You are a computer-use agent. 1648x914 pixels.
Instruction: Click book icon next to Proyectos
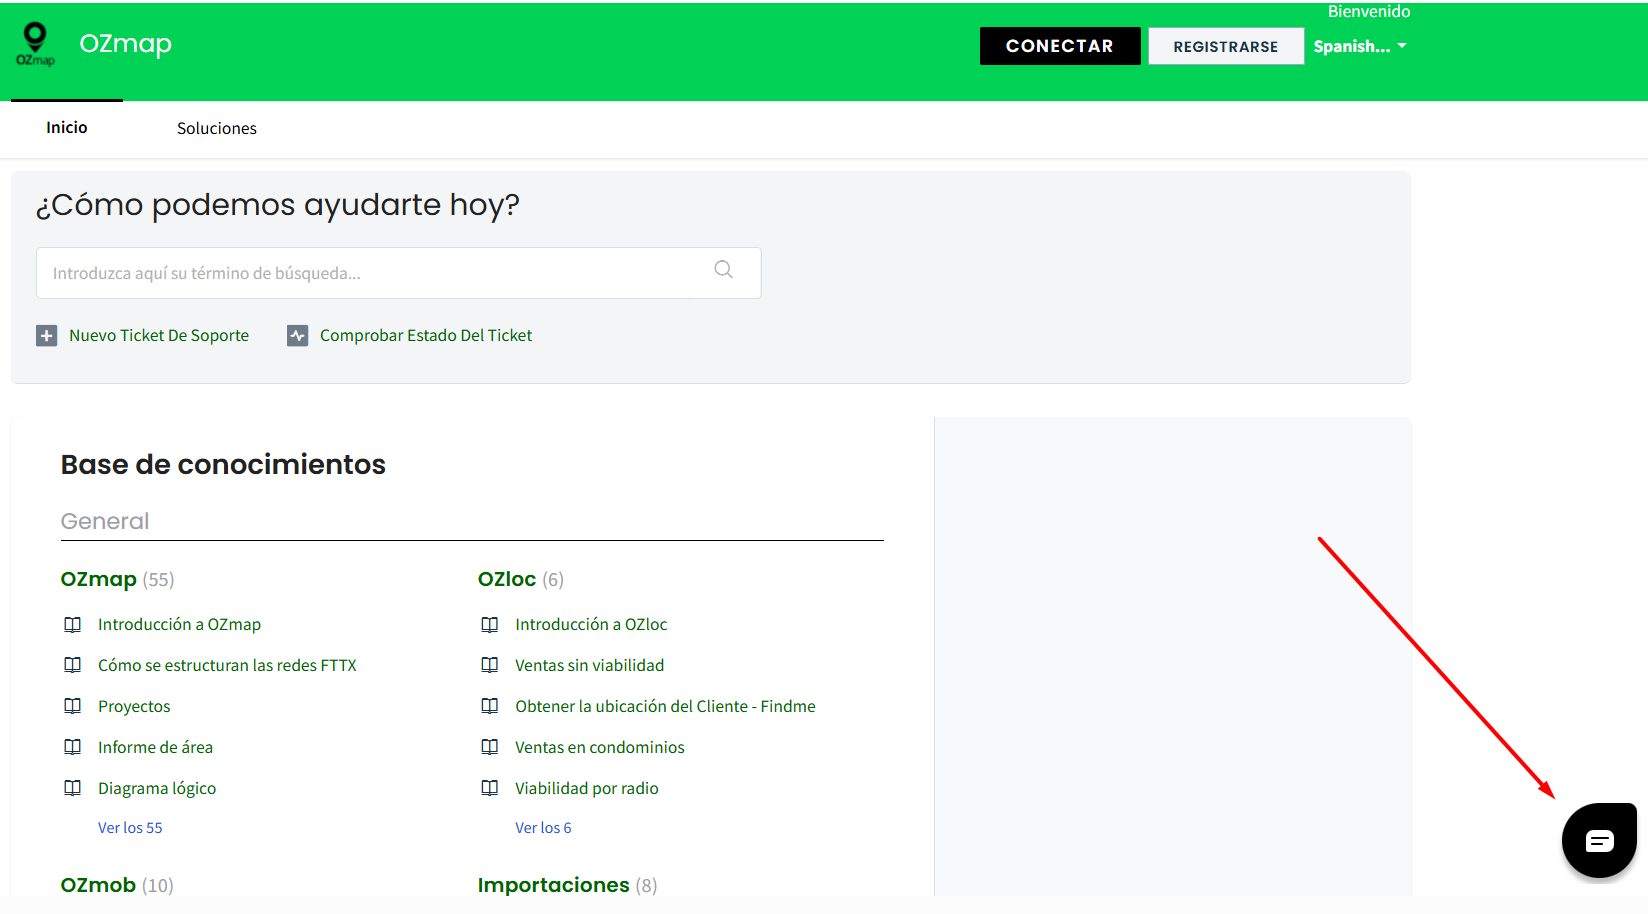click(73, 707)
